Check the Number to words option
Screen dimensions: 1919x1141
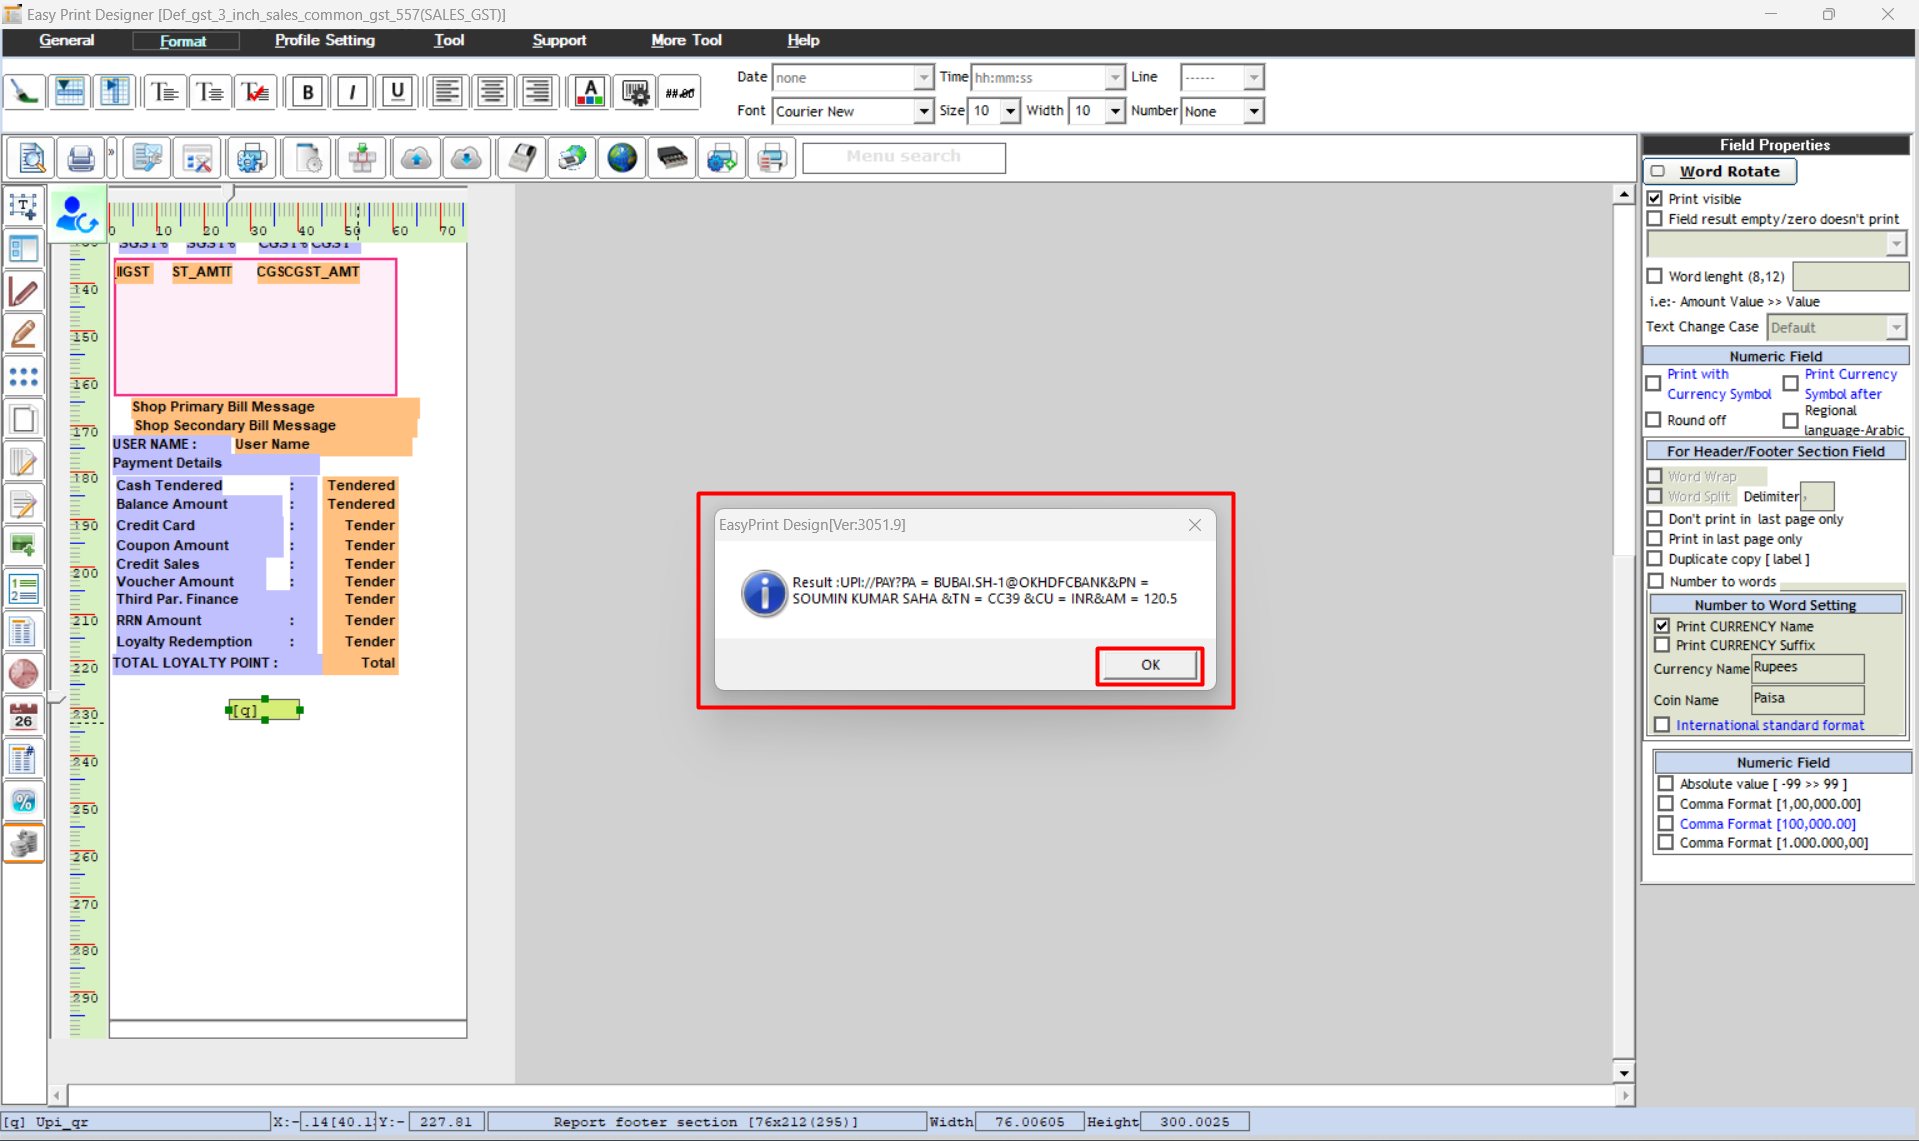click(1656, 581)
